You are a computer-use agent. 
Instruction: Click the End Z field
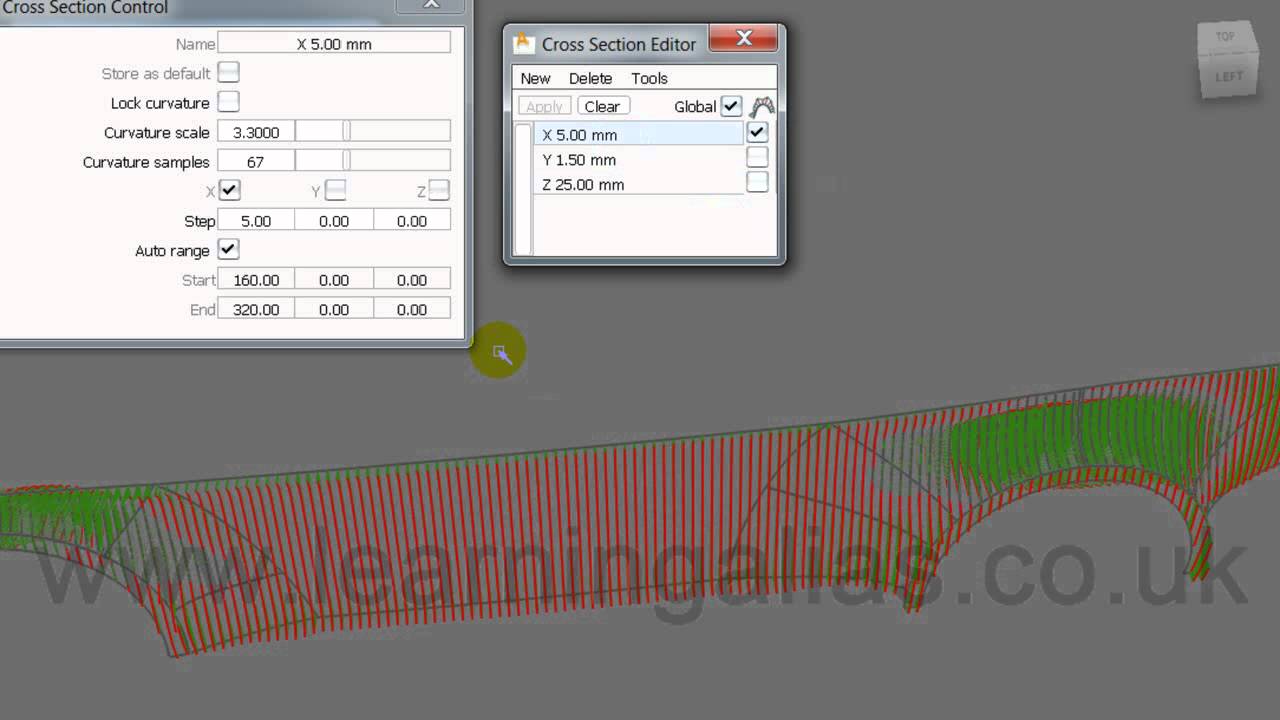412,310
